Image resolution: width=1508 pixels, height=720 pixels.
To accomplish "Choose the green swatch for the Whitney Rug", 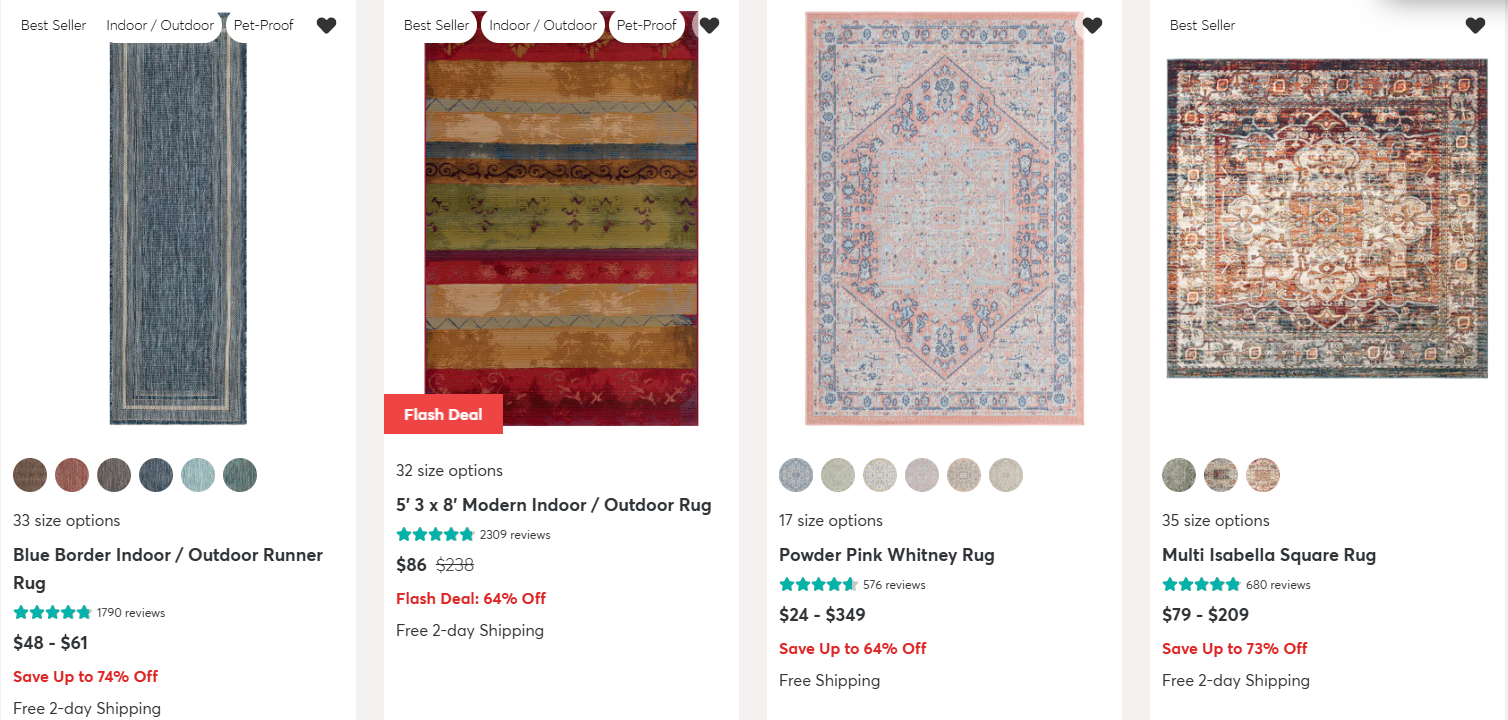I will pyautogui.click(x=838, y=475).
